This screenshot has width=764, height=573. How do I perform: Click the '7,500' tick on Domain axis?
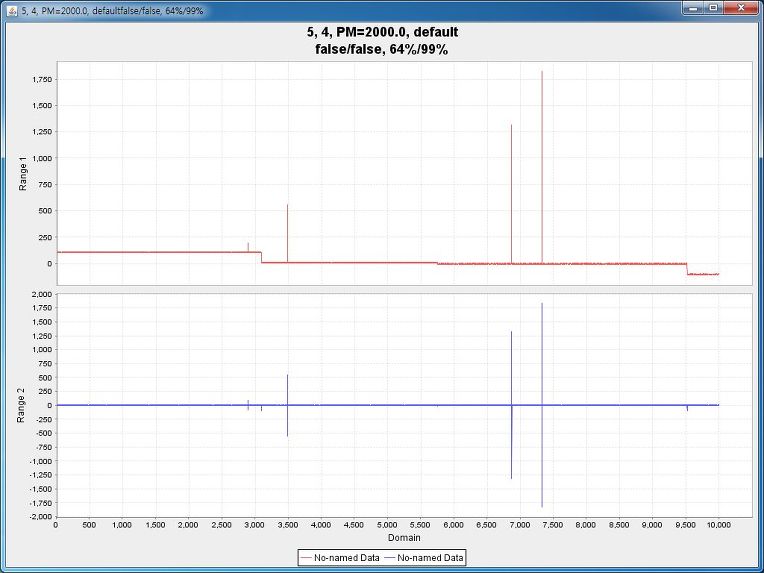tap(553, 525)
